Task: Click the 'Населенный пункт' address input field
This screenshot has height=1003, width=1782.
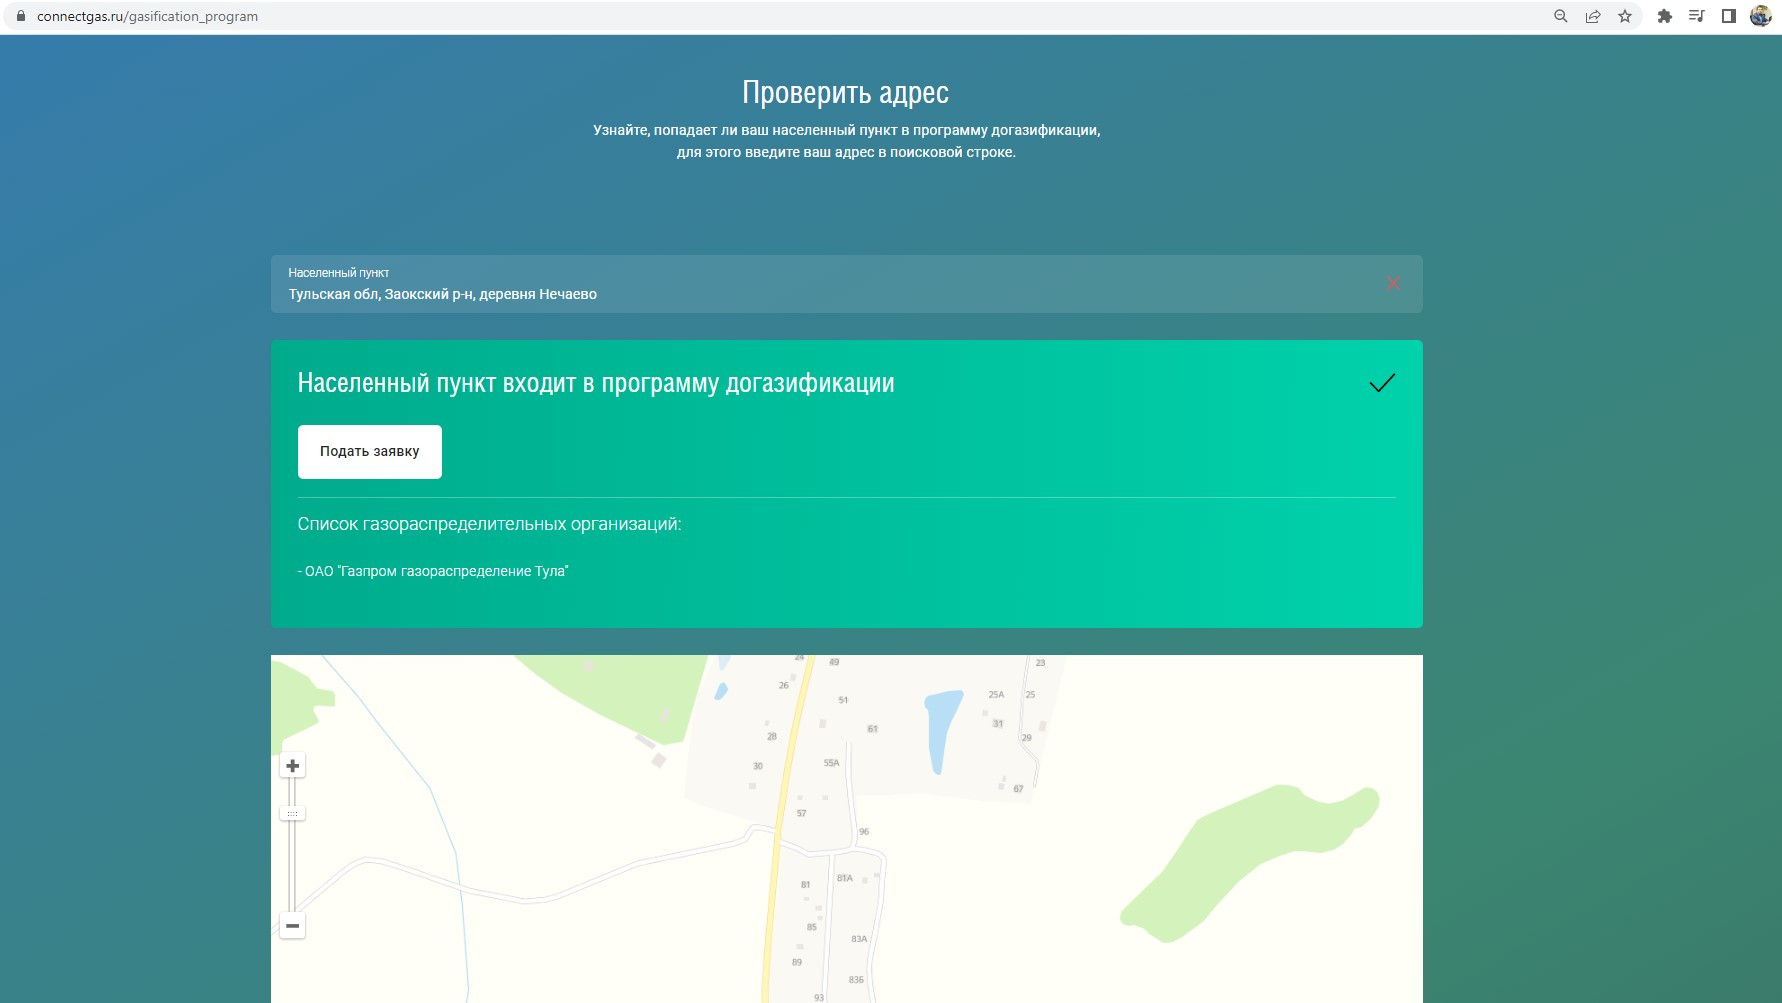Action: coord(846,284)
